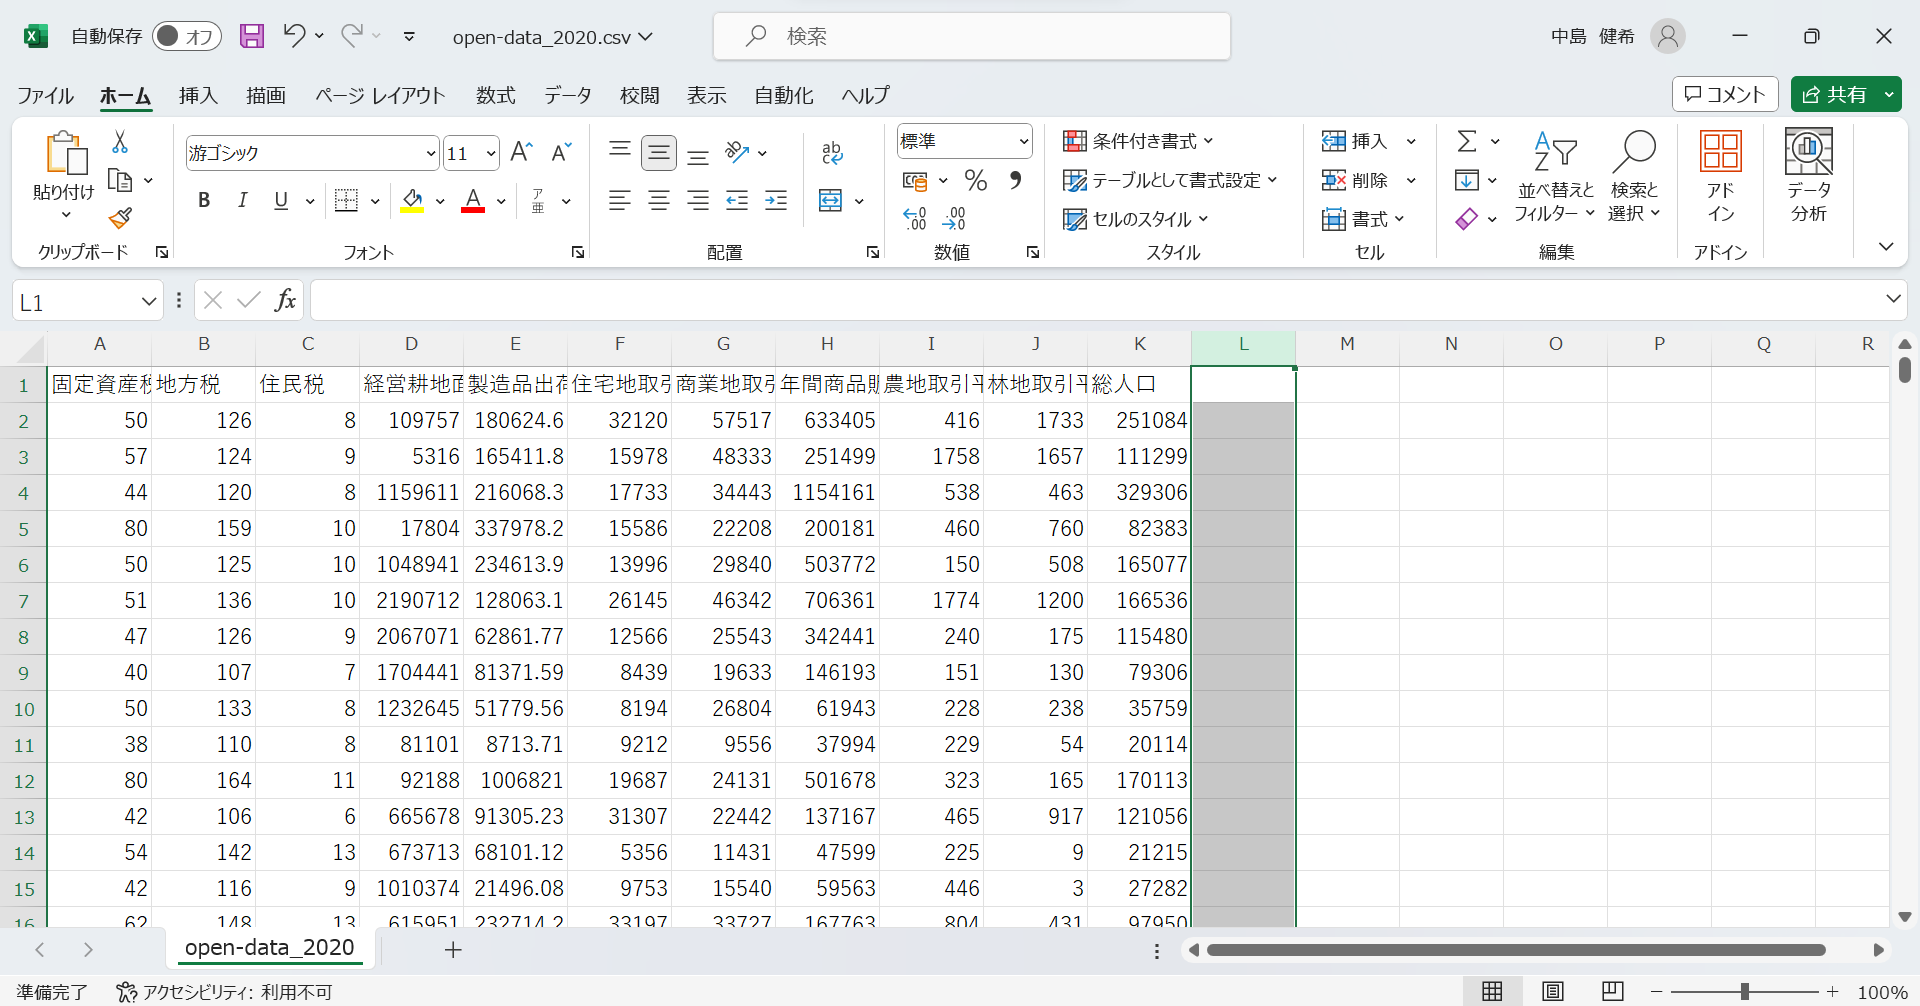The height and width of the screenshot is (1006, 1920).
Task: Click the Increase Font Size icon
Action: [x=521, y=152]
